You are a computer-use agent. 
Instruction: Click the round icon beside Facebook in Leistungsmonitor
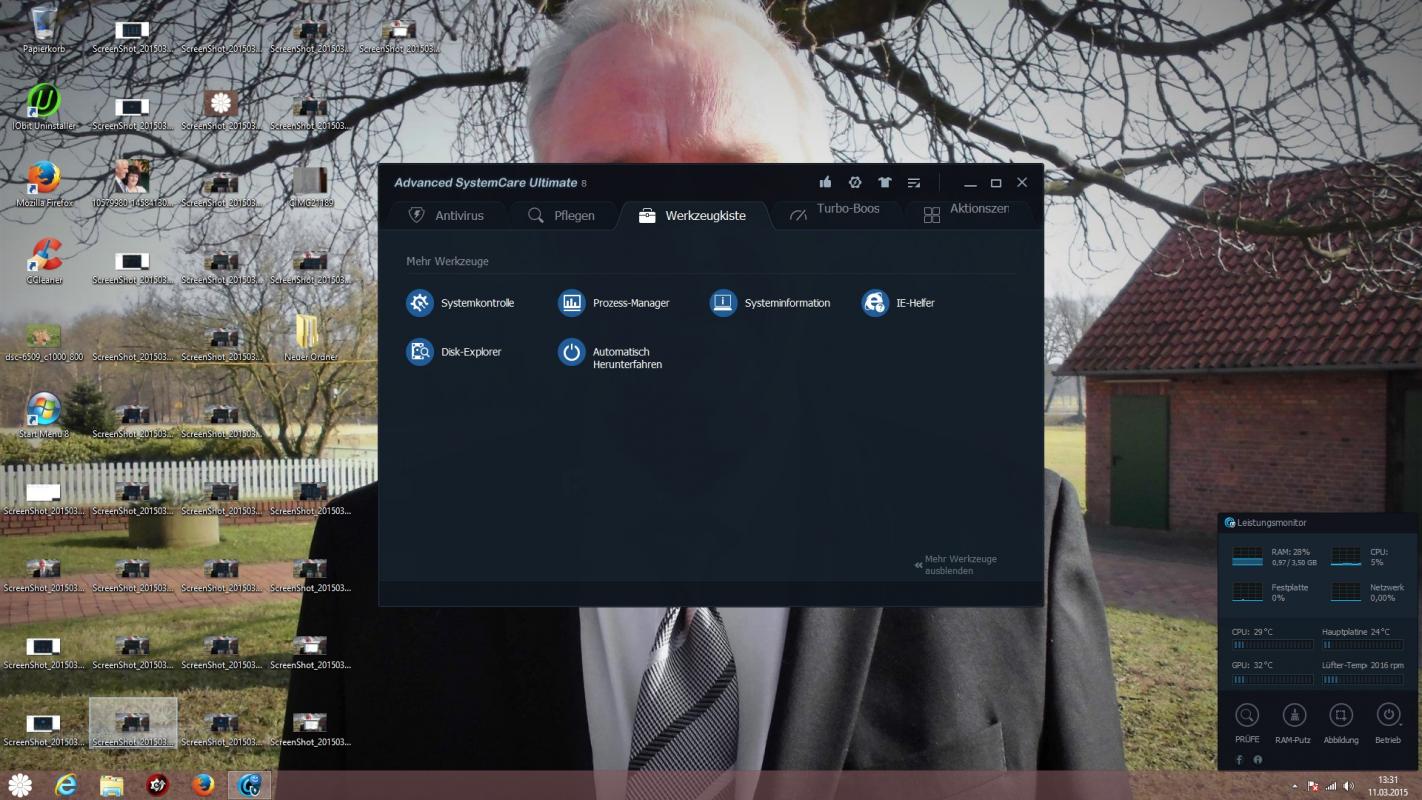pos(1258,760)
